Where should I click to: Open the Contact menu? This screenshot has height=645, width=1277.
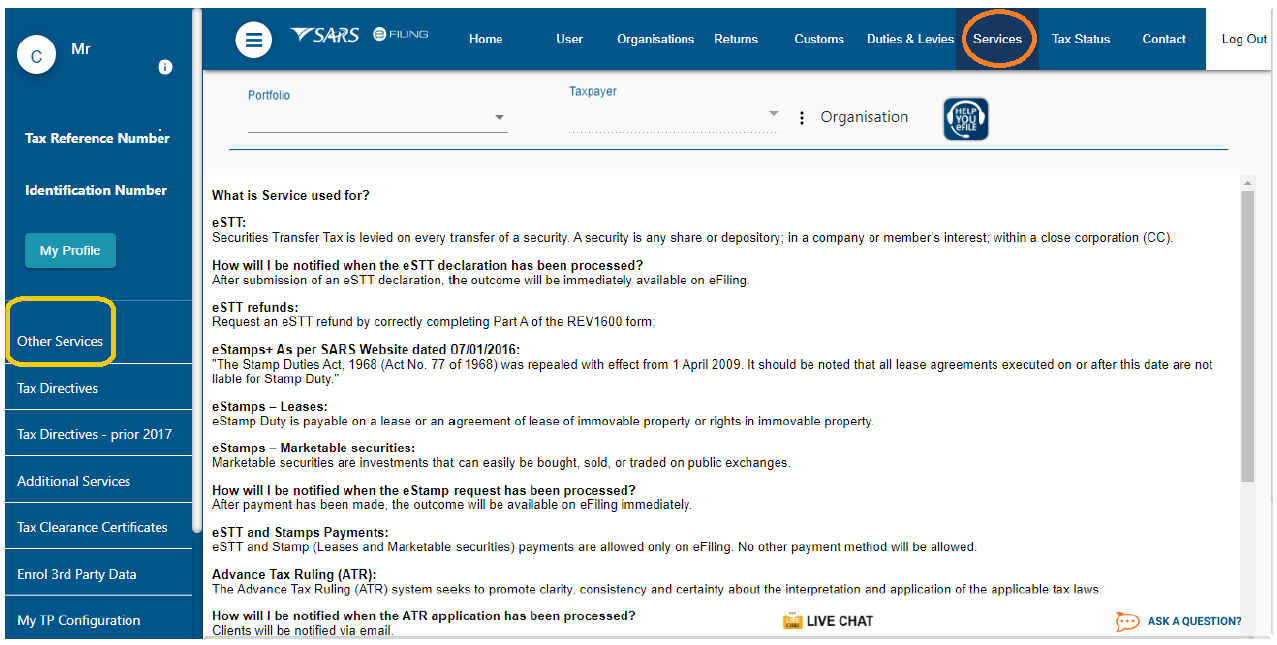[1164, 39]
